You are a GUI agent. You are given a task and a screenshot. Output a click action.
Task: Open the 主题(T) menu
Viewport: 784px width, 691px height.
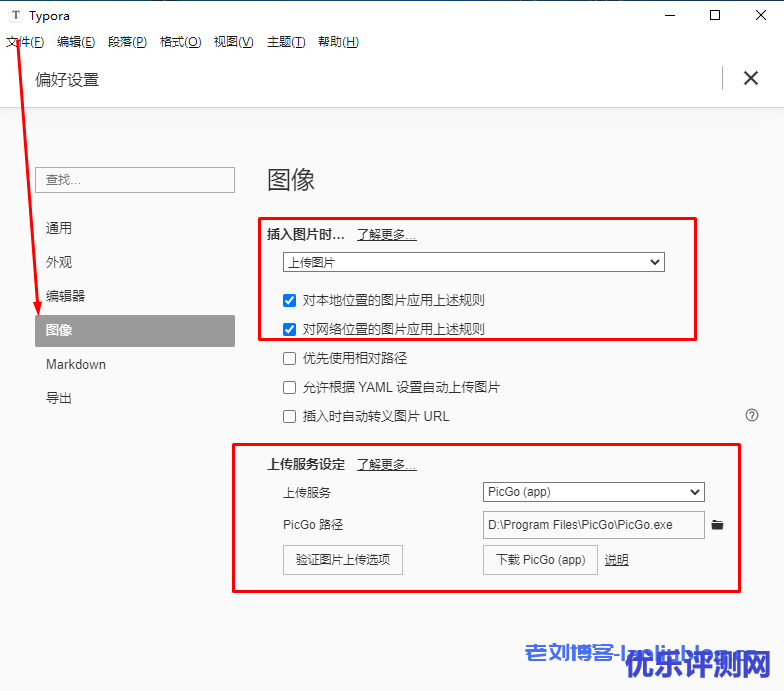point(286,42)
